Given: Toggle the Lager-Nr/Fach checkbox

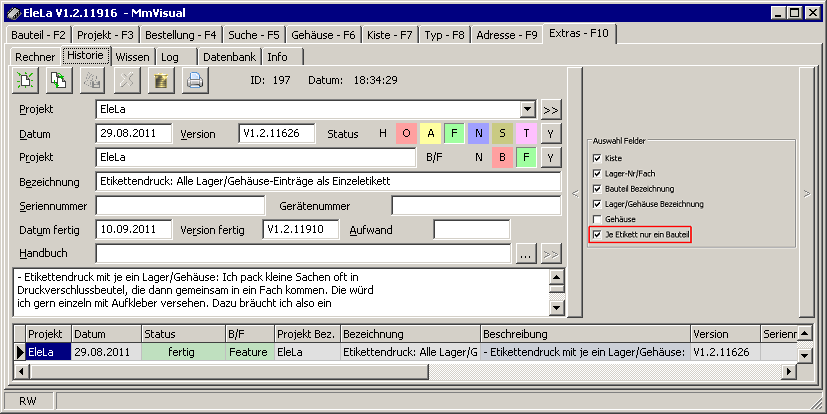Looking at the screenshot, I should [x=597, y=174].
